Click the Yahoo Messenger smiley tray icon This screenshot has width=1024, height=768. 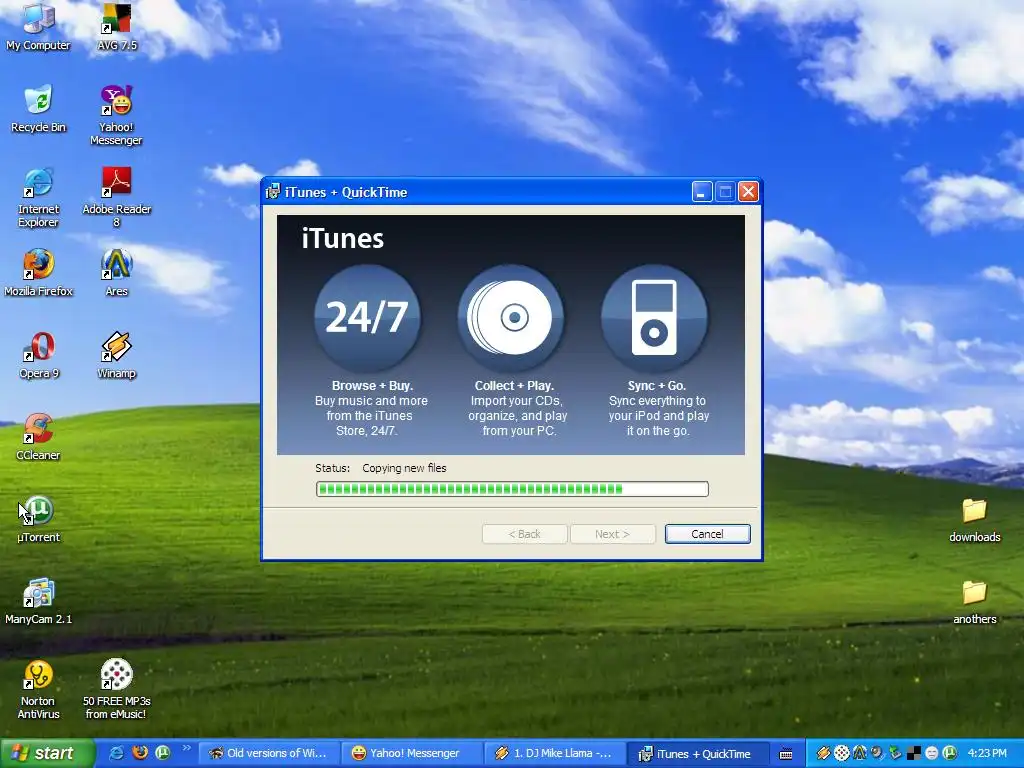pyautogui.click(x=932, y=754)
